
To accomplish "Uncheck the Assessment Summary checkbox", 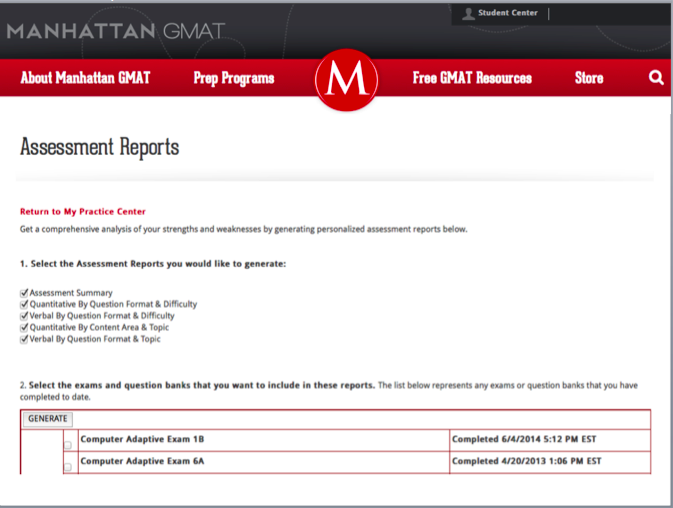I will 24,293.
